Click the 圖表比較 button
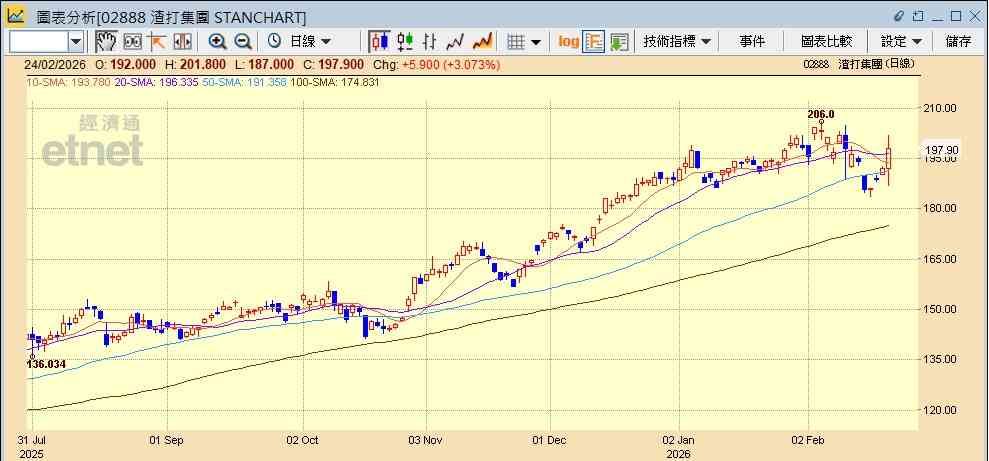This screenshot has height=461, width=989. point(826,42)
